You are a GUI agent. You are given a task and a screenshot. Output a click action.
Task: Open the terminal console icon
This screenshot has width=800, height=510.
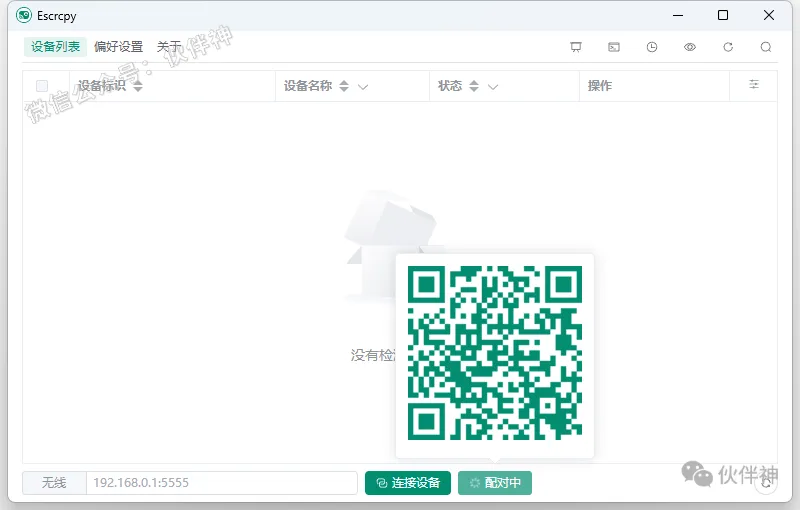pyautogui.click(x=614, y=47)
